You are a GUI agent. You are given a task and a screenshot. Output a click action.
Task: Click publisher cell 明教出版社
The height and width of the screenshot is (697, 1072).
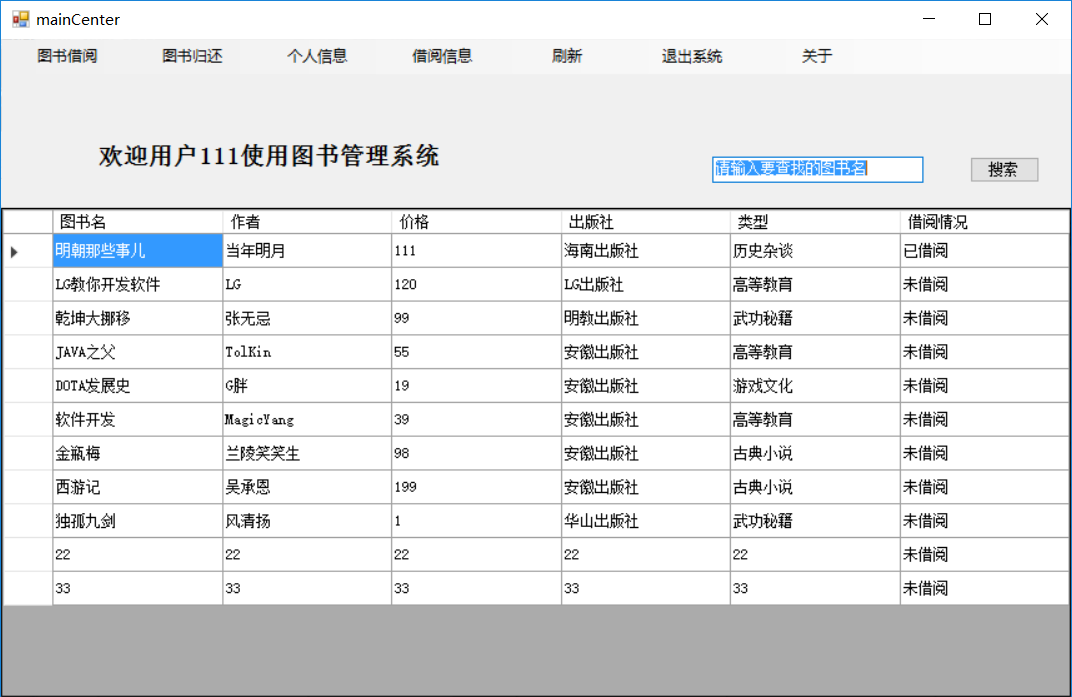[x=646, y=318]
